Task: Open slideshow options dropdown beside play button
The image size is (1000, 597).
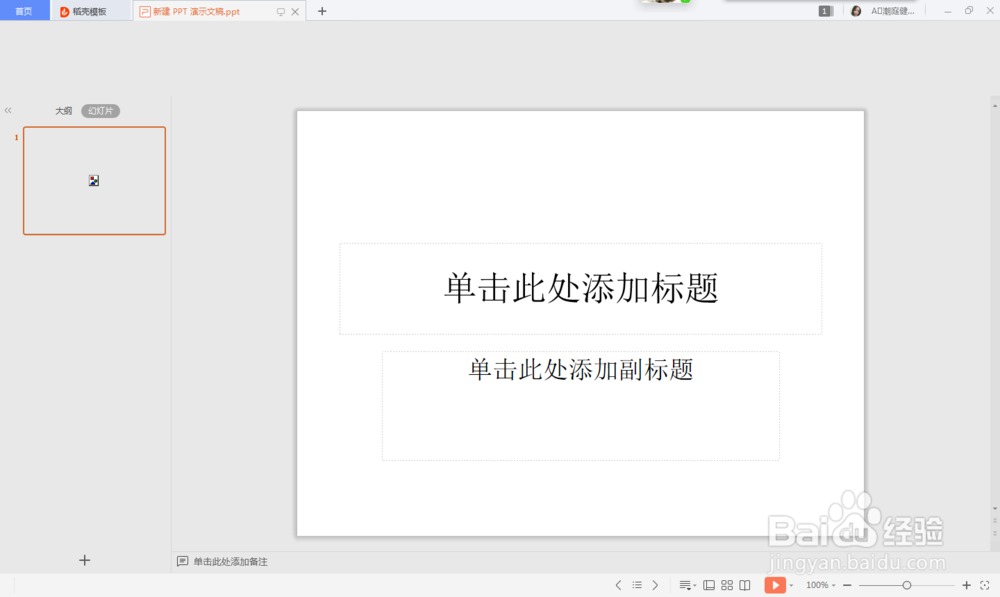Action: click(x=791, y=585)
